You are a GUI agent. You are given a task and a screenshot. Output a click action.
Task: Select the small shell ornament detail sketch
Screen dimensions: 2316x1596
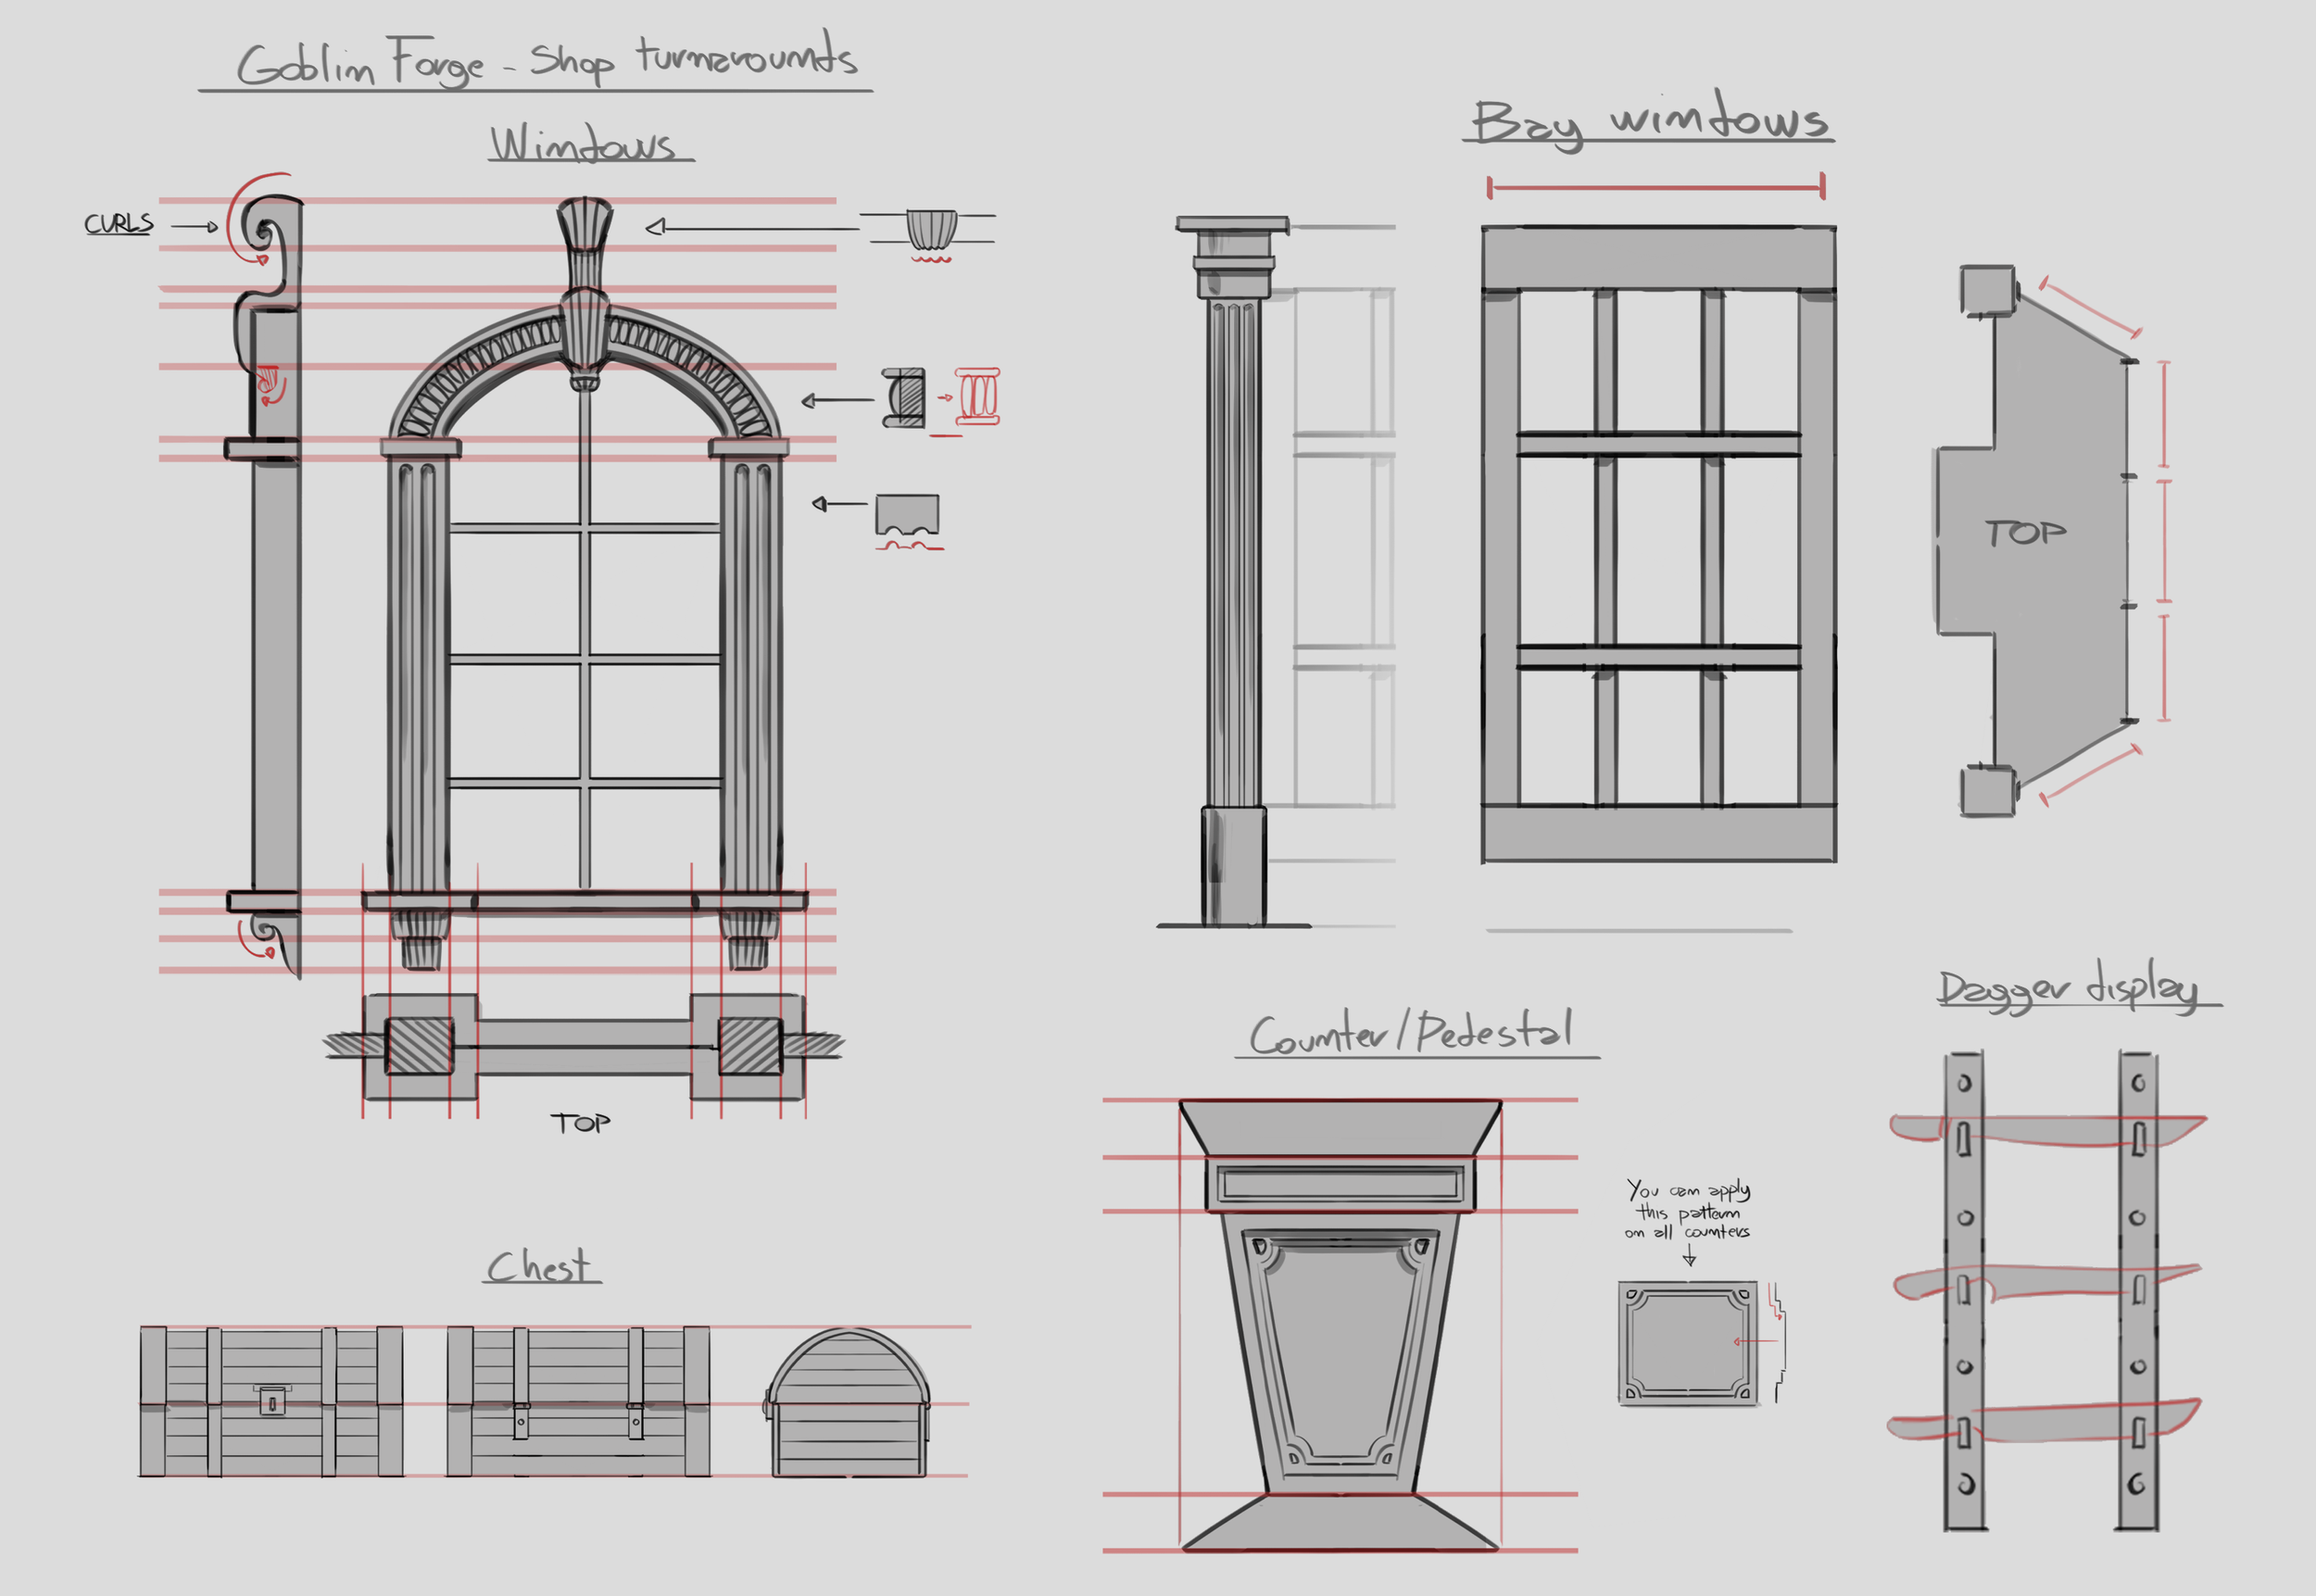pos(931,230)
